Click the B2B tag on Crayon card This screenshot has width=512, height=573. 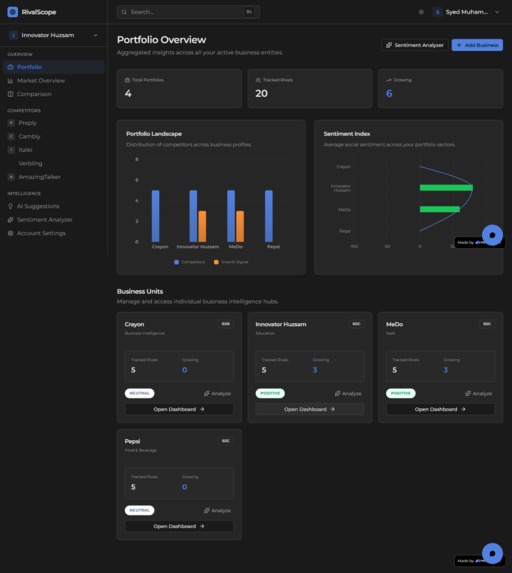225,324
